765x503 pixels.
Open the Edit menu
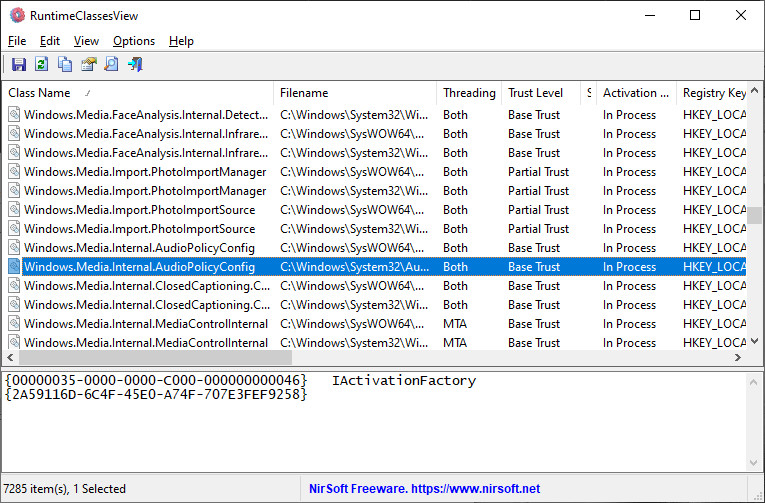click(x=50, y=41)
